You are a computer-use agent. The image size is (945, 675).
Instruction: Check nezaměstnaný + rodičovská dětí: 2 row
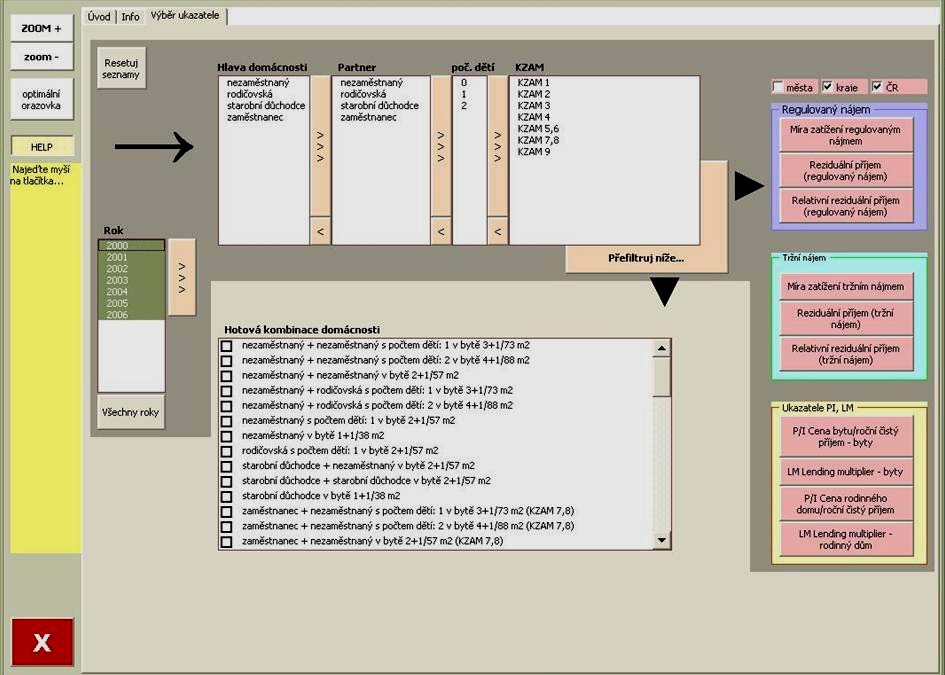coord(227,406)
